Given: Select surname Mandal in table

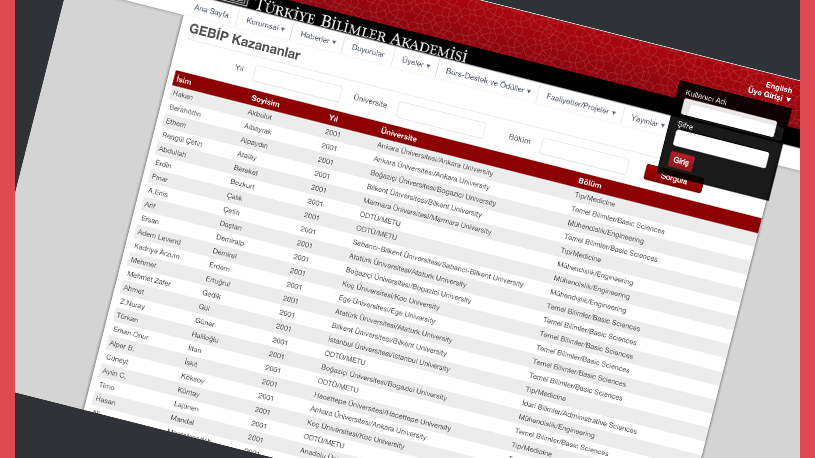Looking at the screenshot, I should pos(182,419).
